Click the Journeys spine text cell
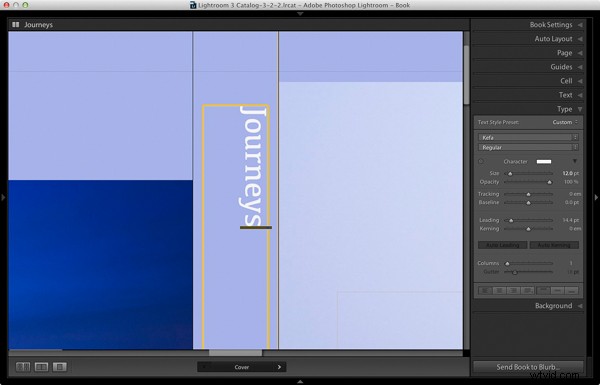This screenshot has width=600, height=385. point(236,227)
